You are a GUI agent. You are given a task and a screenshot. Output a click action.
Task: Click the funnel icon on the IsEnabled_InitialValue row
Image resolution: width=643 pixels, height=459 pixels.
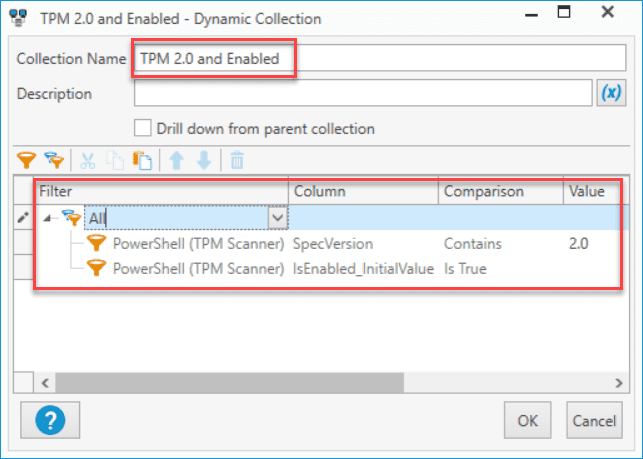click(96, 268)
